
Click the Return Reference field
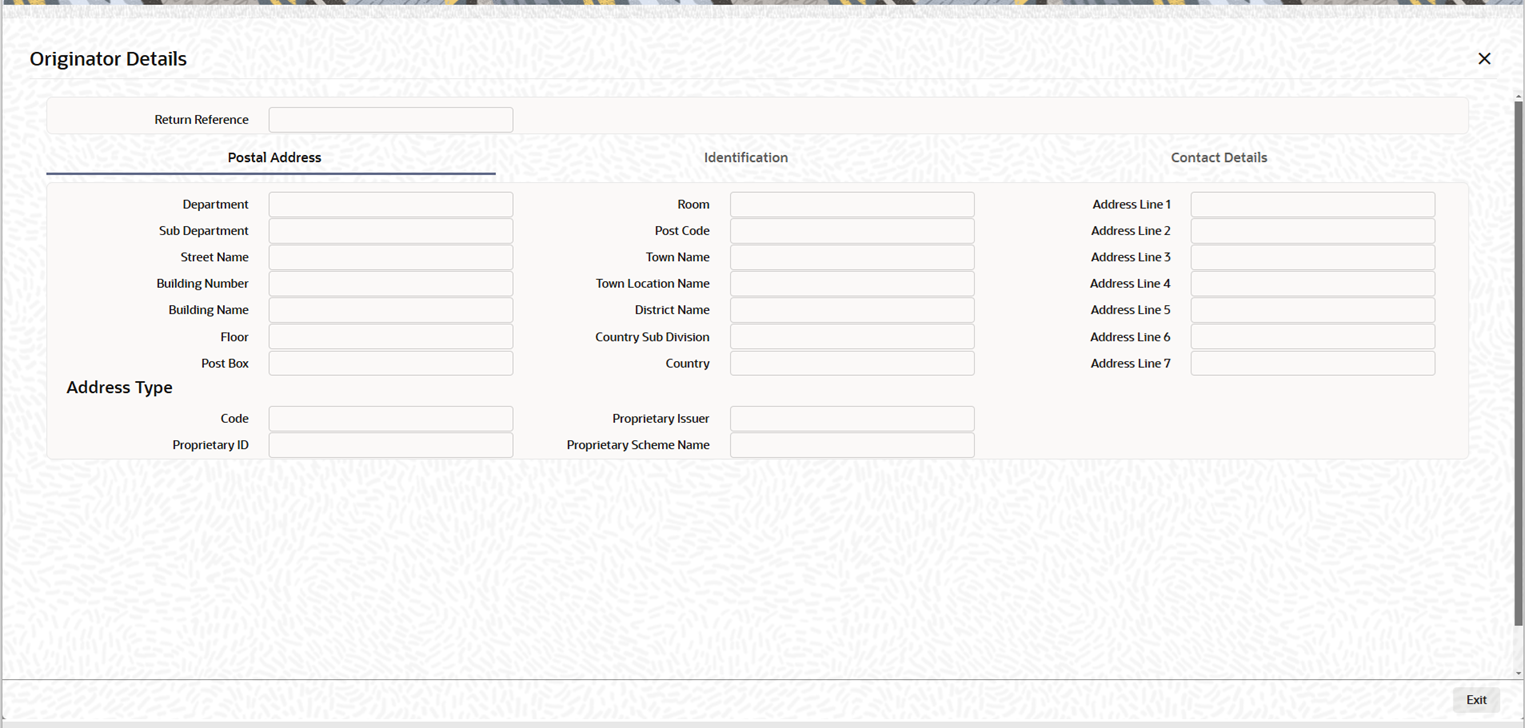[x=391, y=120]
